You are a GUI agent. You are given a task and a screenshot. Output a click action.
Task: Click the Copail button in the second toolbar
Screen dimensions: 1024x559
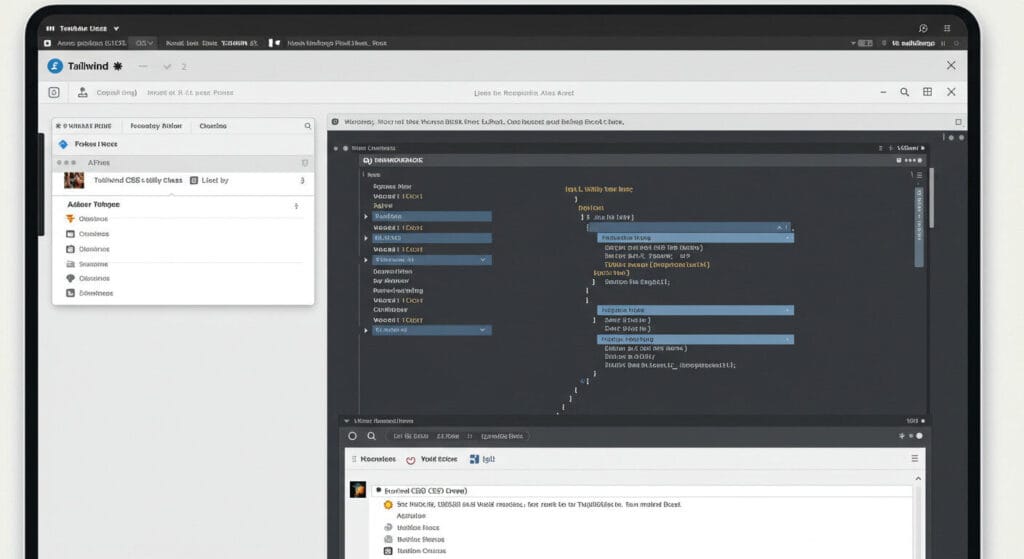116,92
